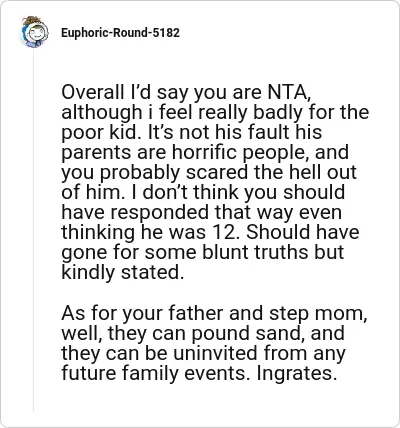The height and width of the screenshot is (428, 400).
Task: Open the Euphoric-Round-5182 user profile
Action: click(120, 33)
